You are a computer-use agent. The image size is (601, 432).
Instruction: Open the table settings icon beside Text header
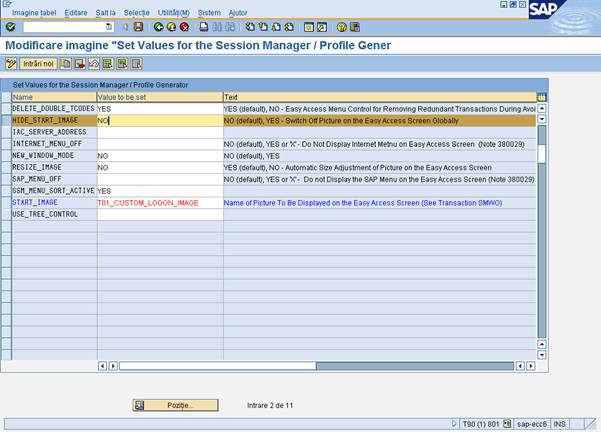tap(542, 97)
